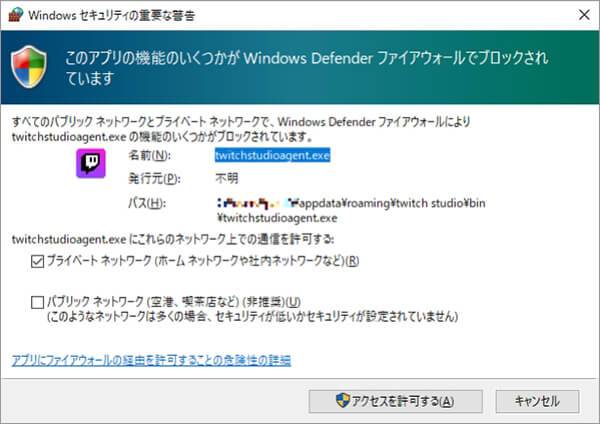Click the firewall icon in the title bar
Screen dimensions: 600x424
pyautogui.click(x=16, y=15)
